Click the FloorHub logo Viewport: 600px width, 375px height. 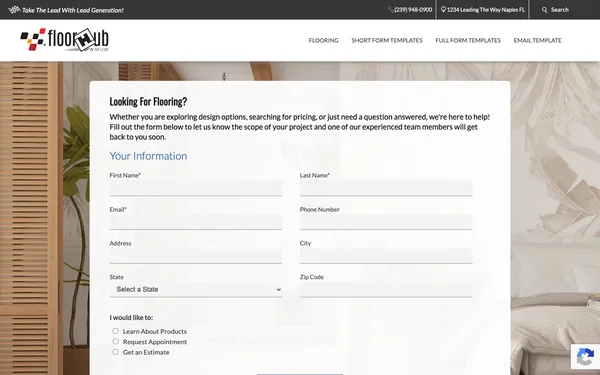pyautogui.click(x=64, y=40)
